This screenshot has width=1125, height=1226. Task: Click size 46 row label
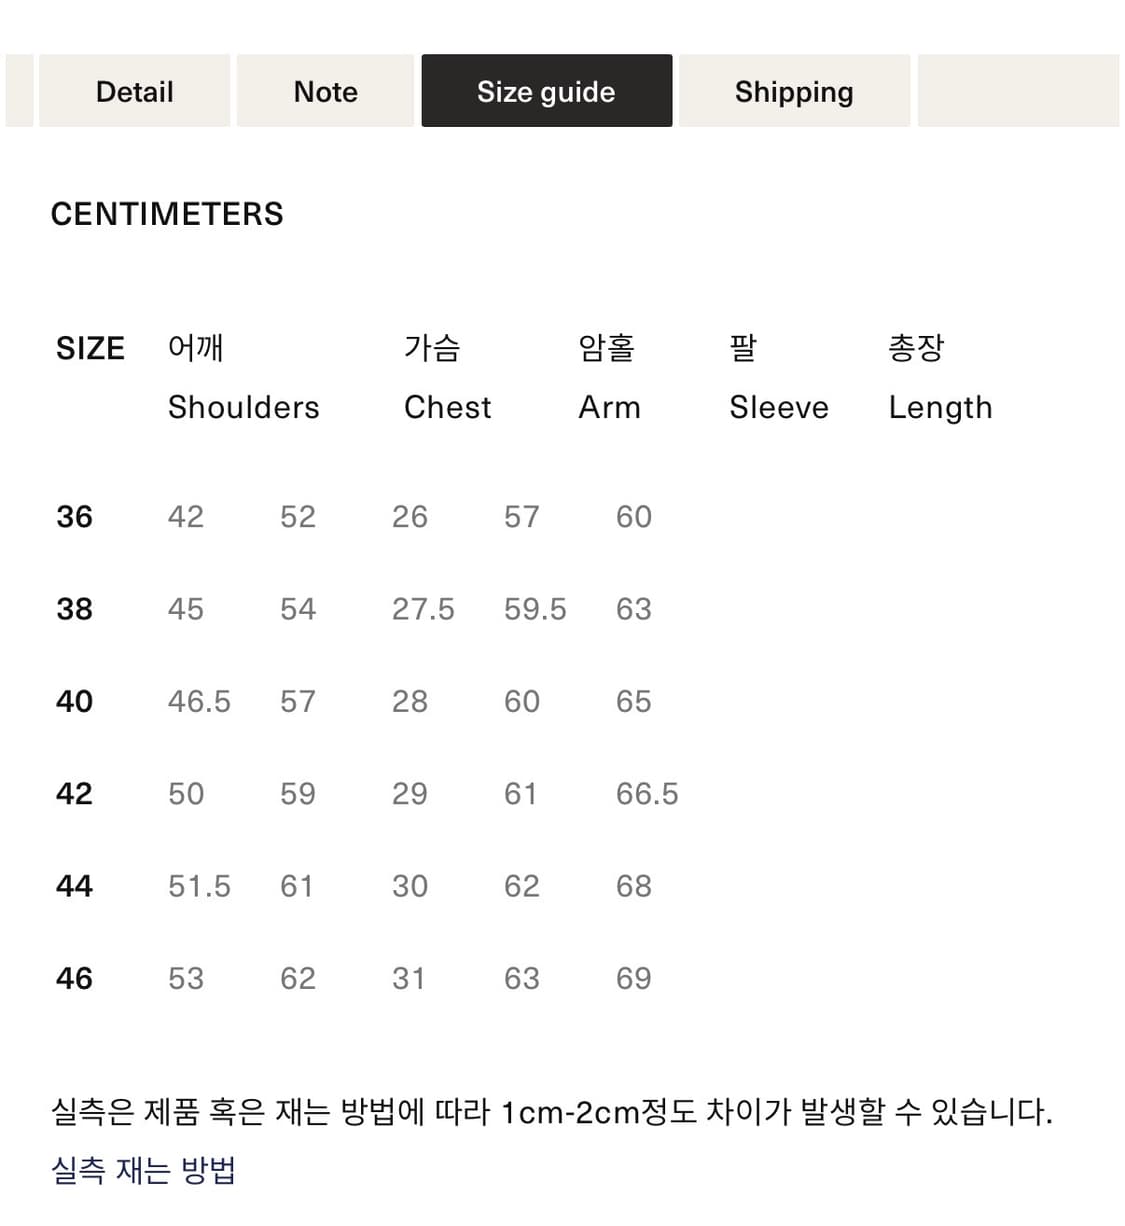click(x=74, y=977)
